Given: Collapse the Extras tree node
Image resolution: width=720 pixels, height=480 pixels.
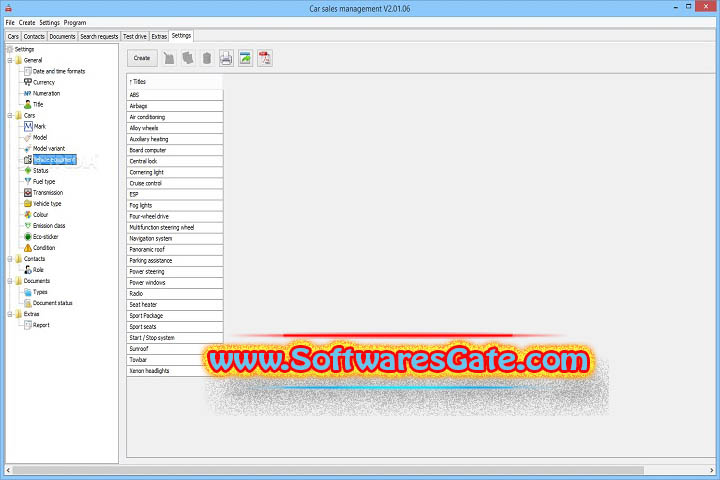Looking at the screenshot, I should tap(10, 314).
